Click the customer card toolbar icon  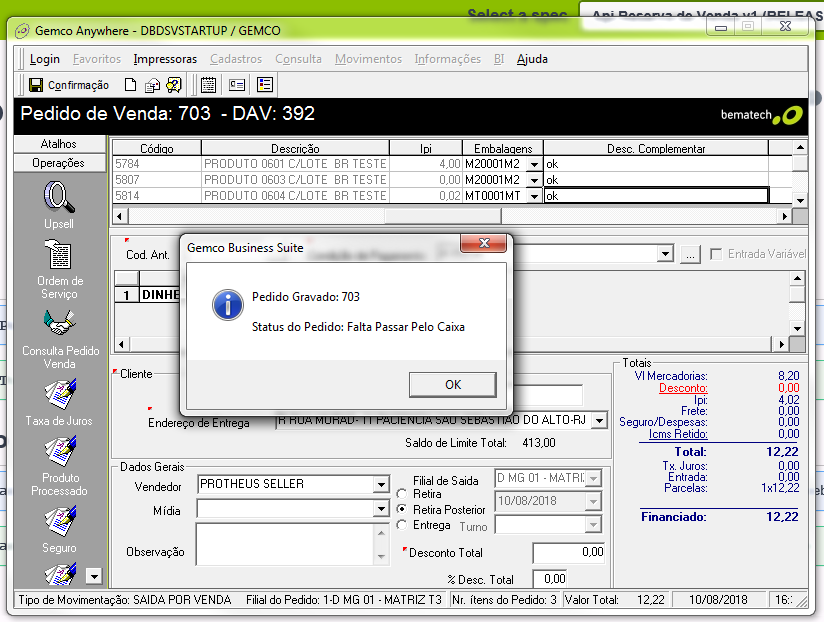pyautogui.click(x=237, y=85)
